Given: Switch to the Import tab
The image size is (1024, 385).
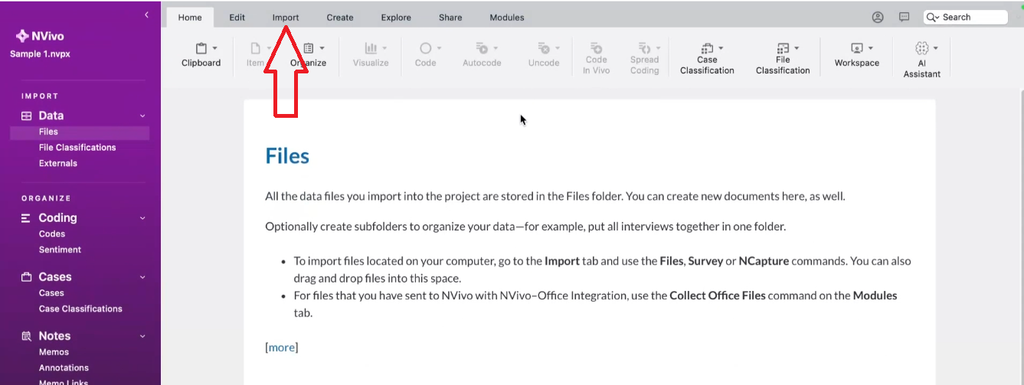Looking at the screenshot, I should click(x=285, y=18).
